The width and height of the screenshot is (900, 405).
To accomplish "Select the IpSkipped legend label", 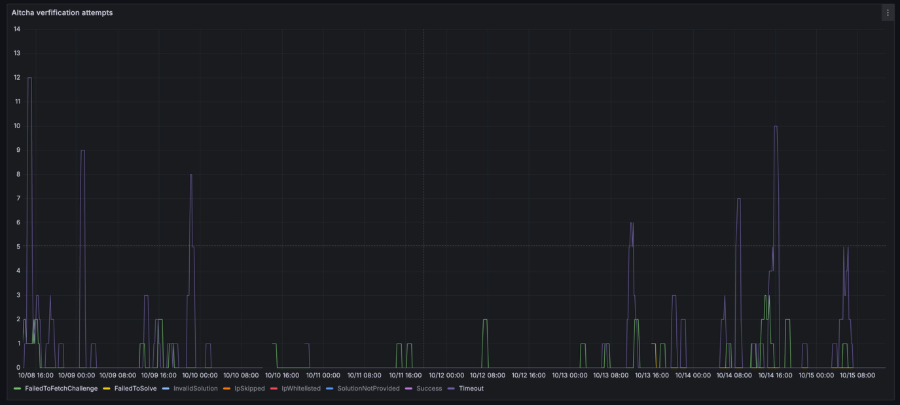I will pyautogui.click(x=249, y=388).
